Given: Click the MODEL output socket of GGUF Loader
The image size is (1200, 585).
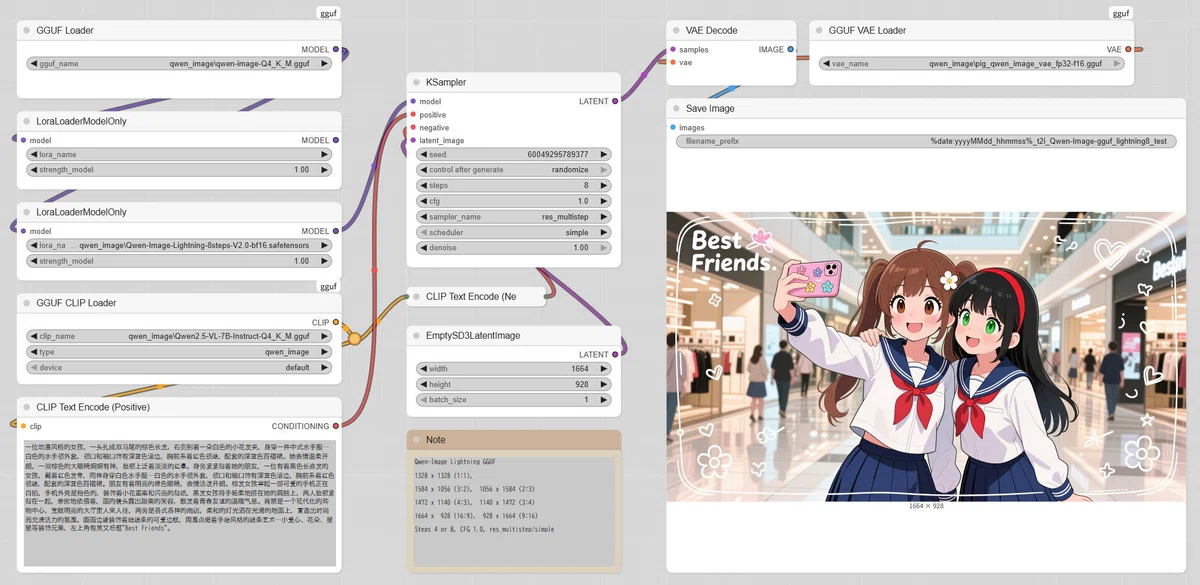Looking at the screenshot, I should click(335, 49).
